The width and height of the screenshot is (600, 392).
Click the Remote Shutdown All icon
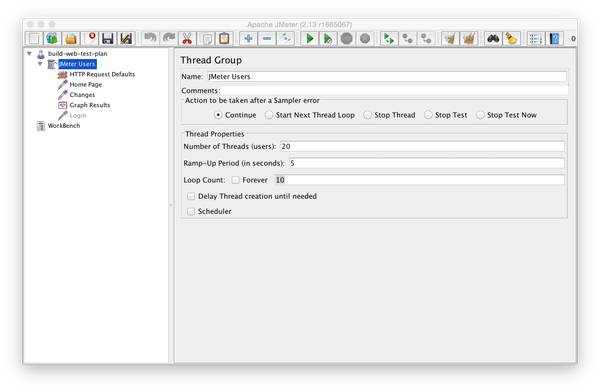click(x=426, y=39)
